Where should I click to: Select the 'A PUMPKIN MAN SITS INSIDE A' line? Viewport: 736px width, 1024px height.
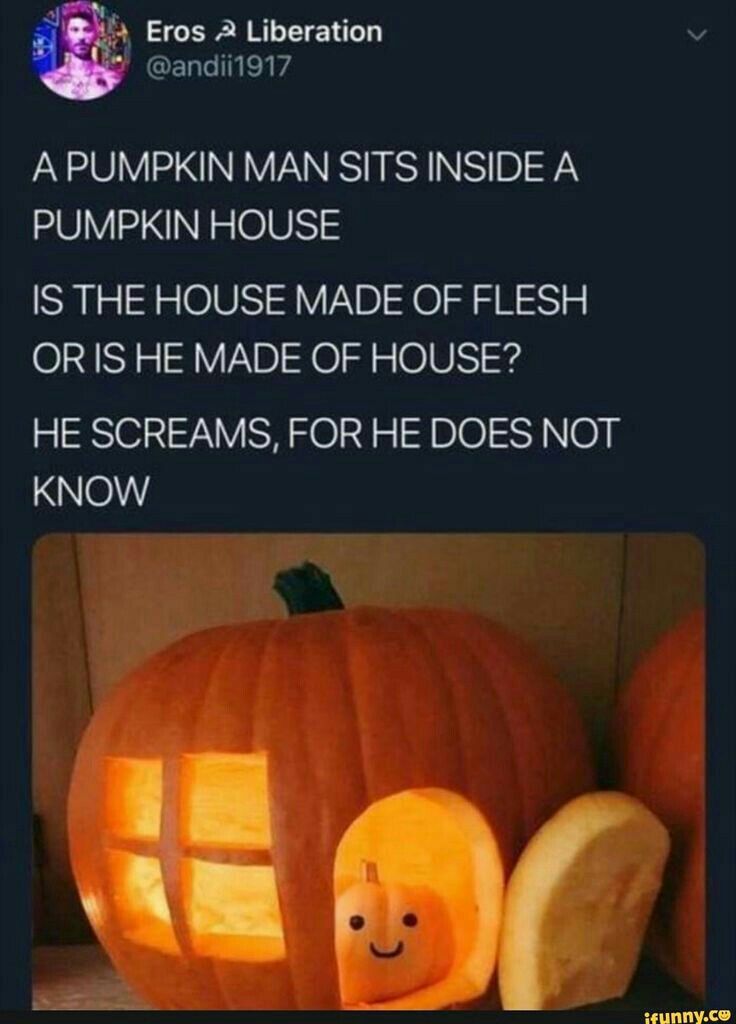click(306, 168)
